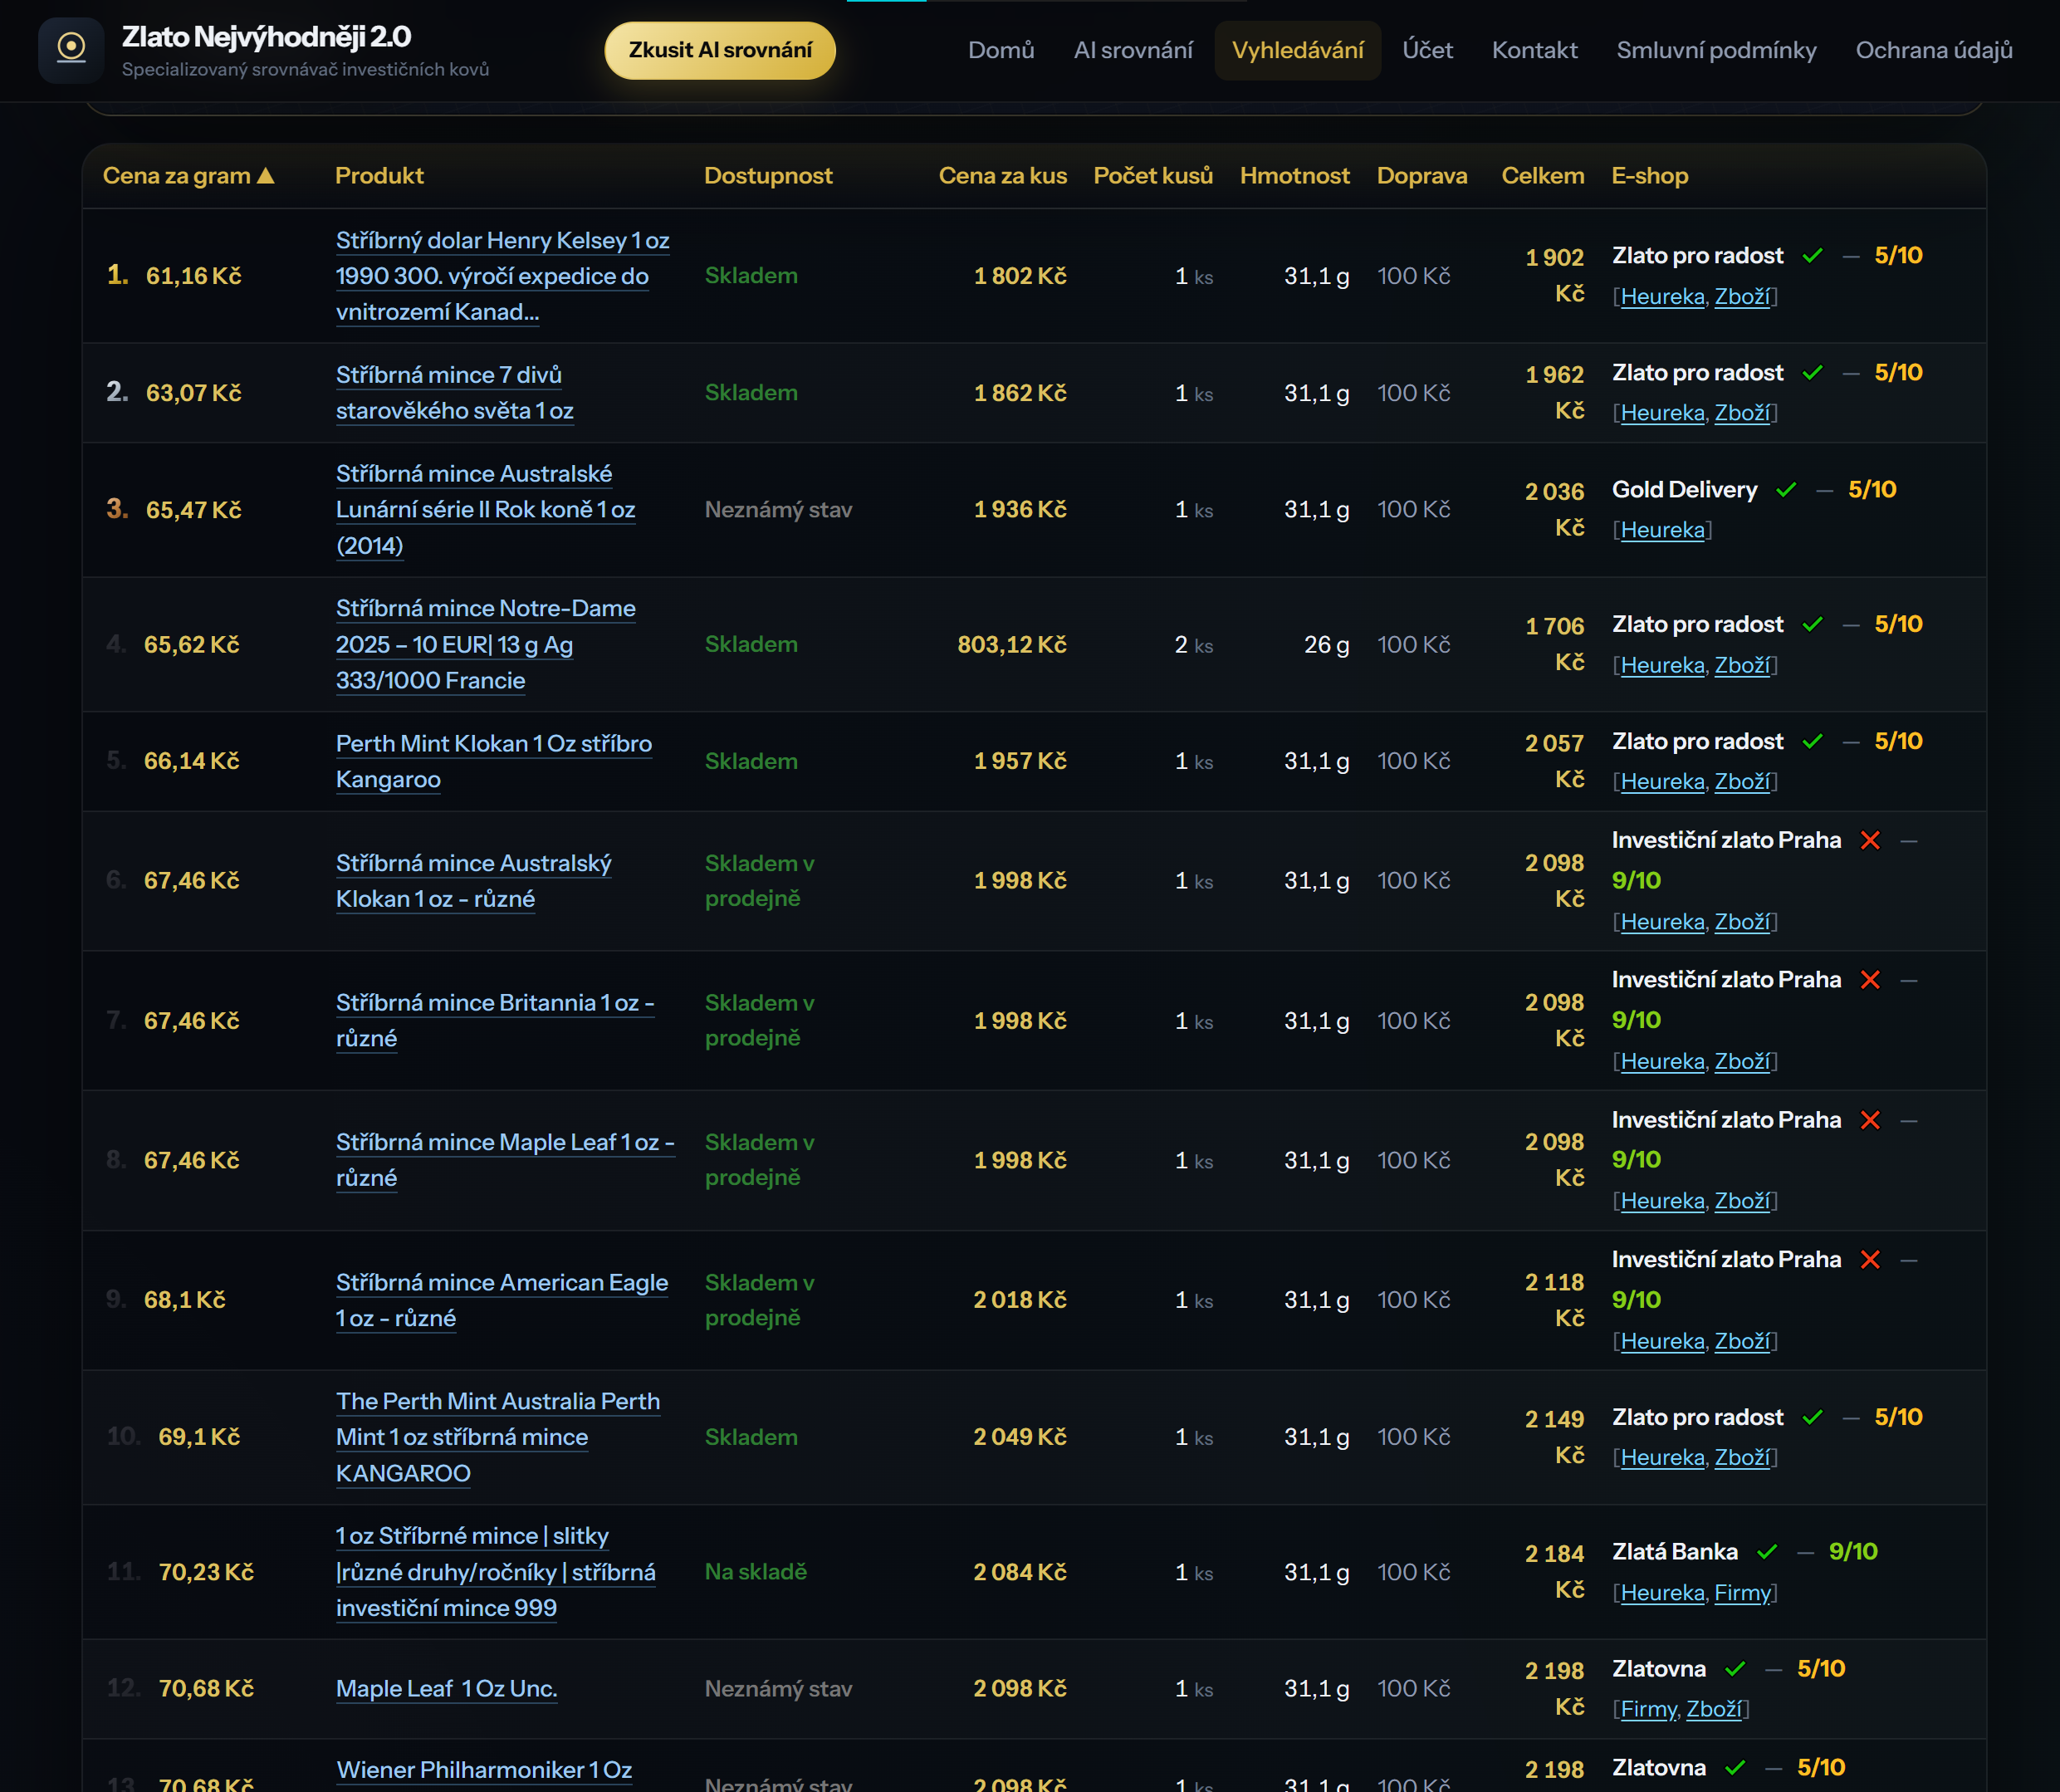Open the Maple Leaf 1 Oz Unc. link
Screen dimensions: 2060x1792
point(447,1689)
